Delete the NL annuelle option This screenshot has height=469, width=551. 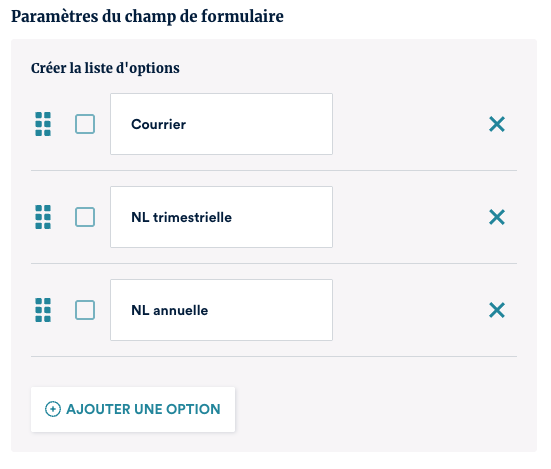click(x=497, y=310)
